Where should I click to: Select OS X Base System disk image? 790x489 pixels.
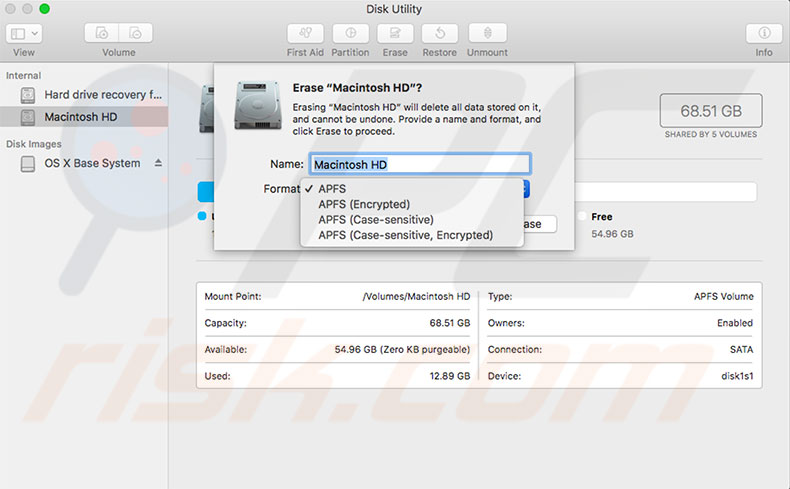click(92, 163)
